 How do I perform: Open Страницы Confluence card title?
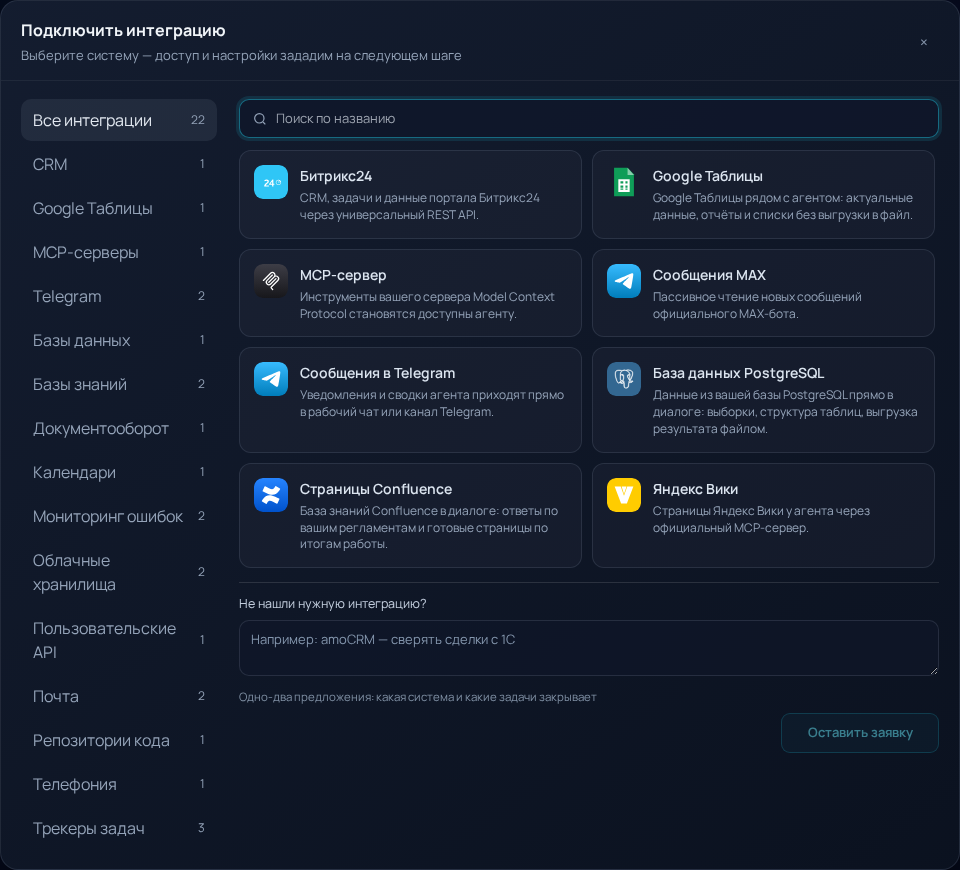375,489
